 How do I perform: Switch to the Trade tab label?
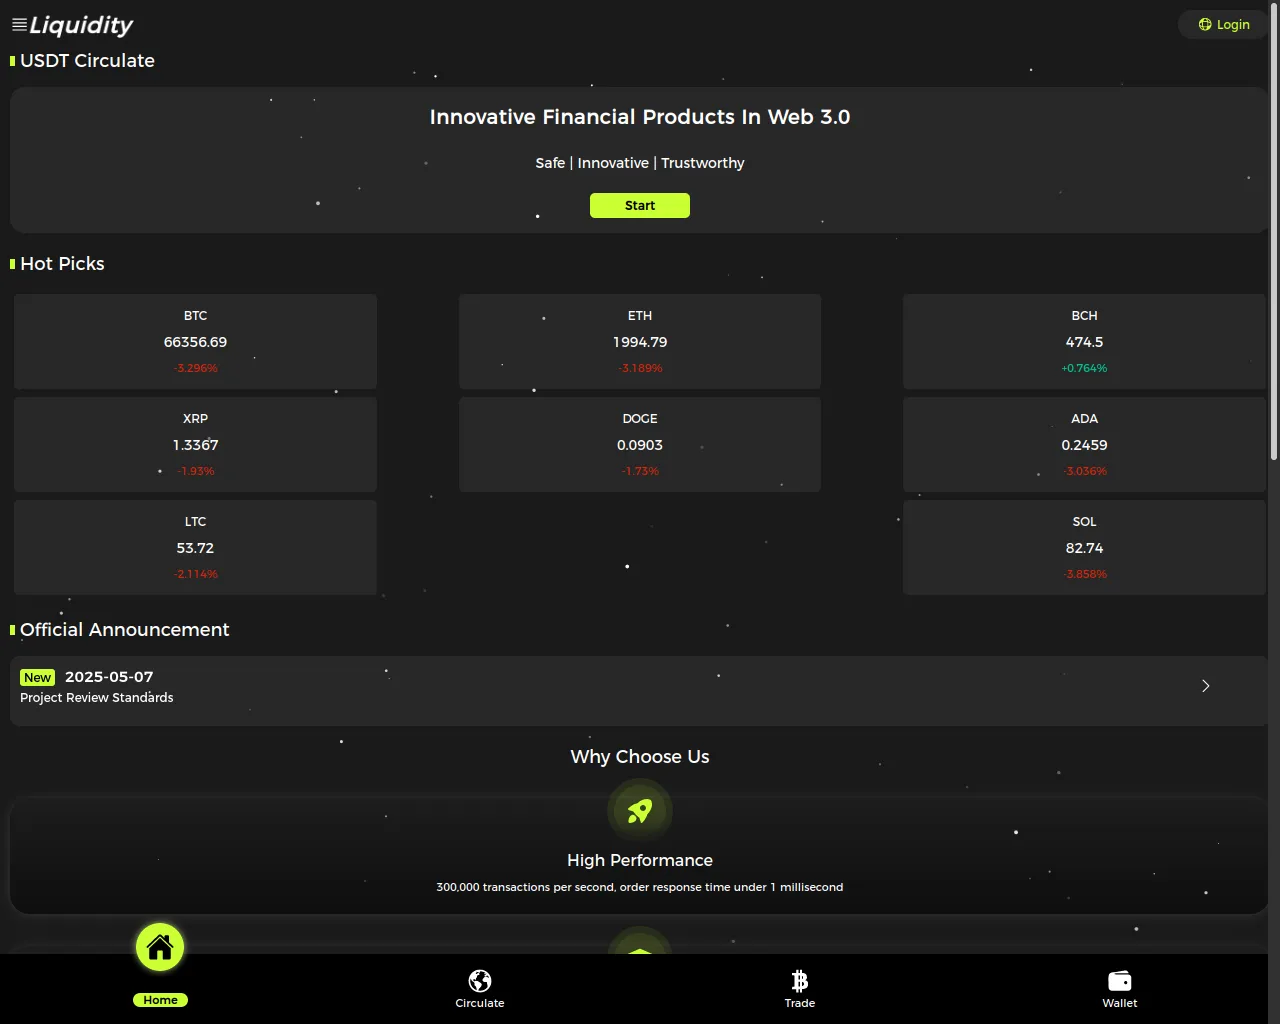point(800,1003)
